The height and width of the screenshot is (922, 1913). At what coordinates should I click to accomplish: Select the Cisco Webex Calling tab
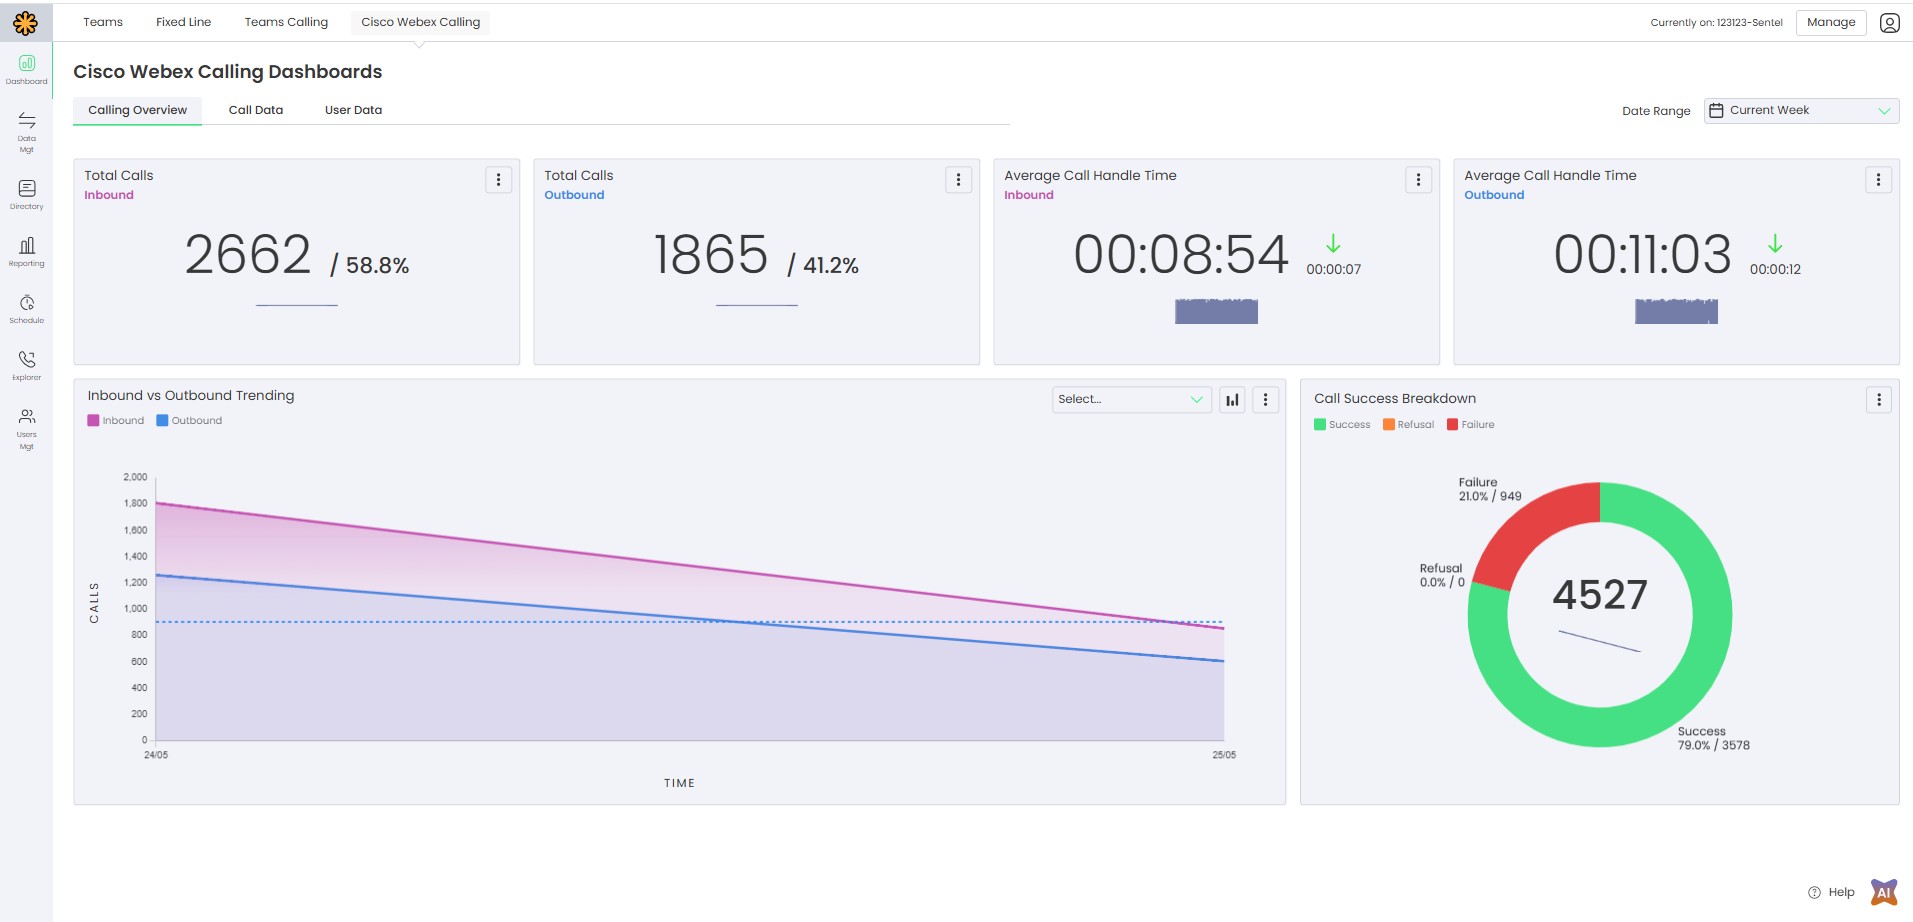click(421, 22)
